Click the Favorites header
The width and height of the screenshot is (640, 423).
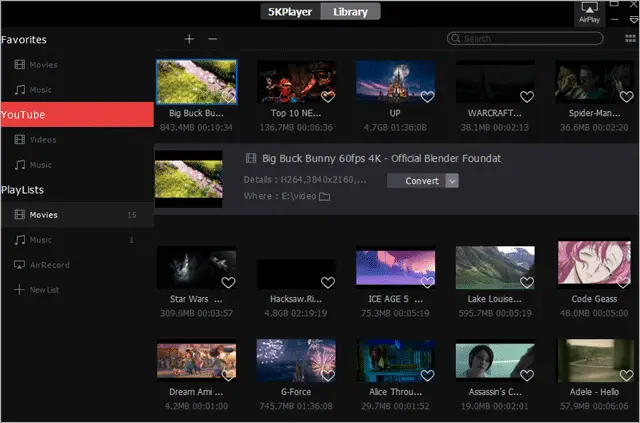[24, 40]
